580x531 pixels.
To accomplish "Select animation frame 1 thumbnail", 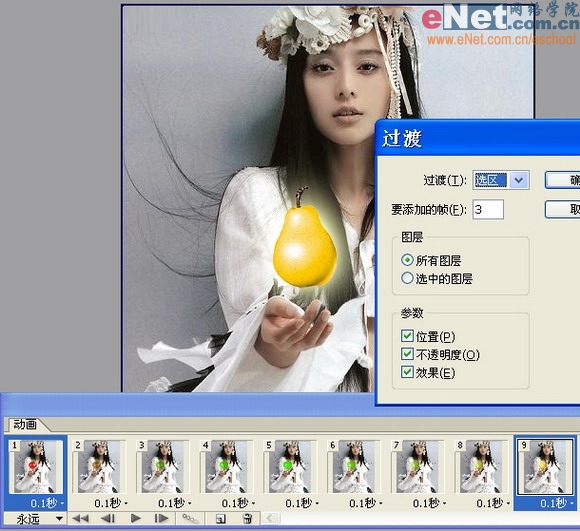I will click(36, 467).
